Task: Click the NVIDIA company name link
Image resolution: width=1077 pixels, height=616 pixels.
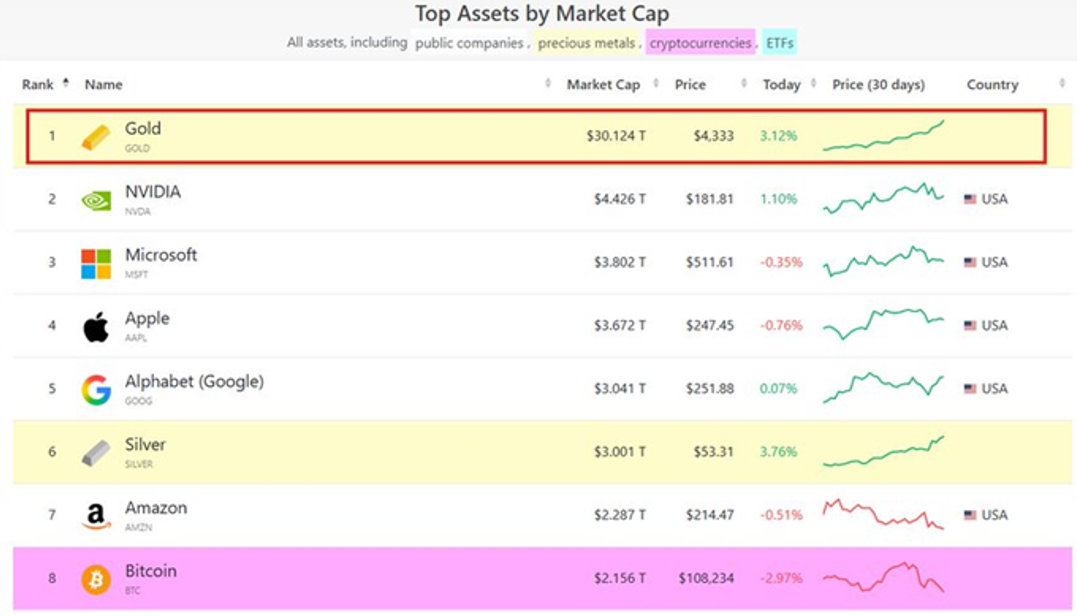Action: click(x=154, y=193)
